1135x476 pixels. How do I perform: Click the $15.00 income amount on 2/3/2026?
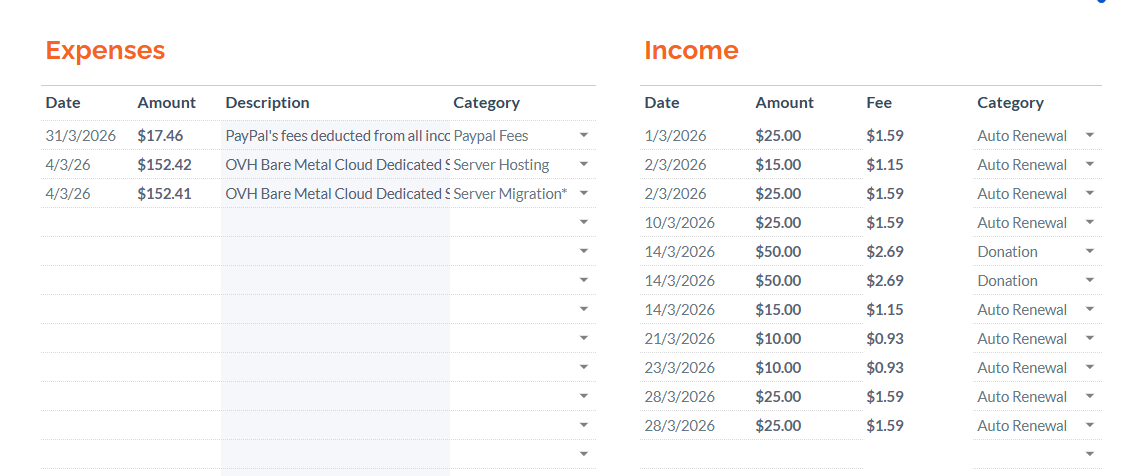pyautogui.click(x=778, y=164)
